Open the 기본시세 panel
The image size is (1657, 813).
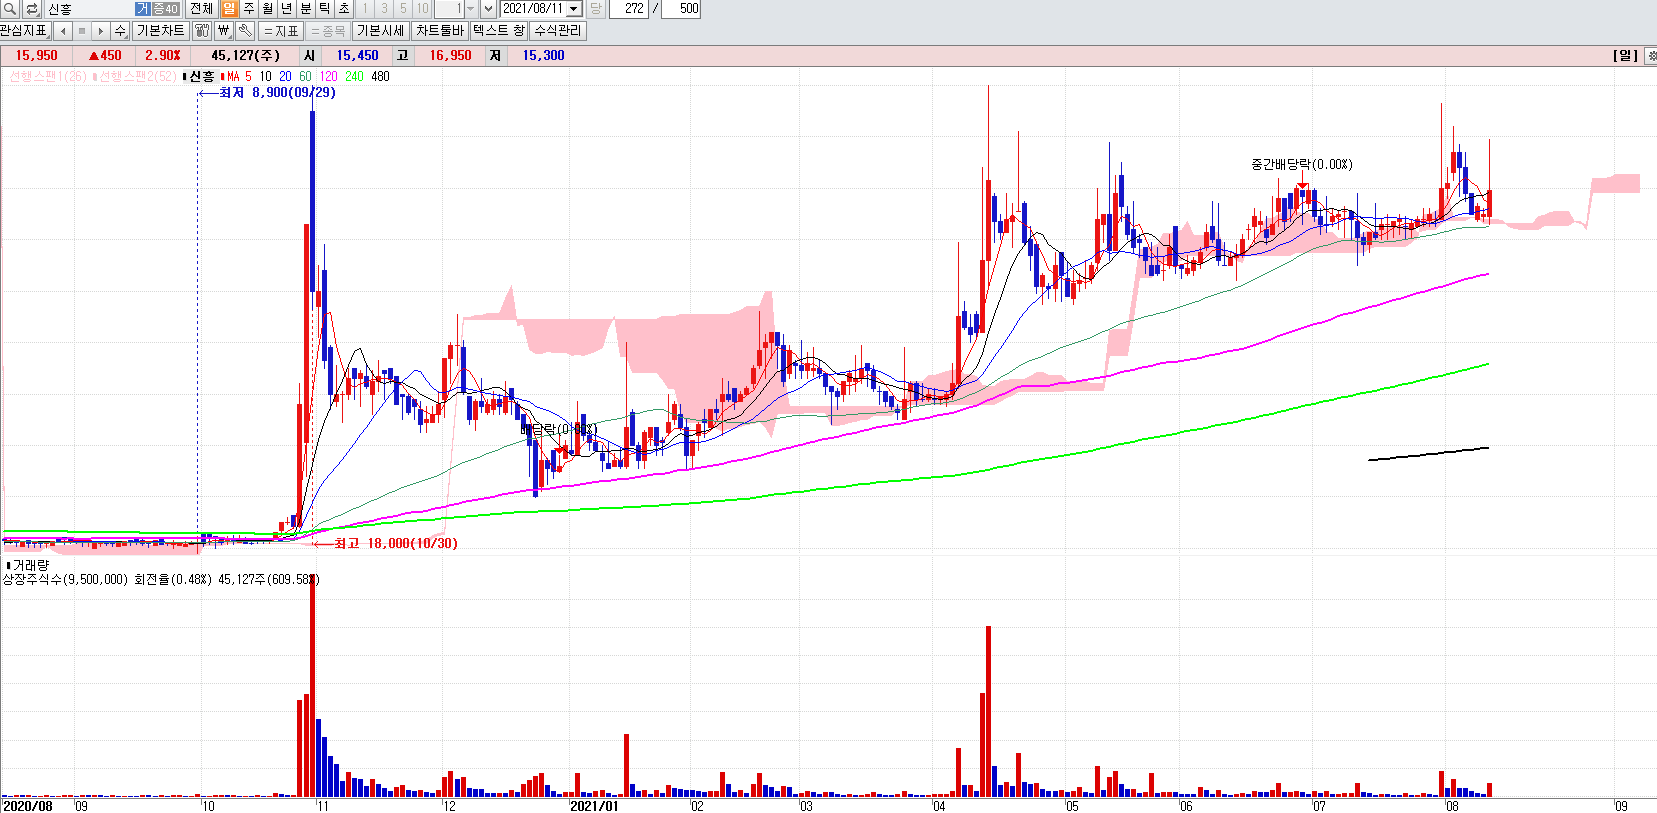[x=380, y=31]
